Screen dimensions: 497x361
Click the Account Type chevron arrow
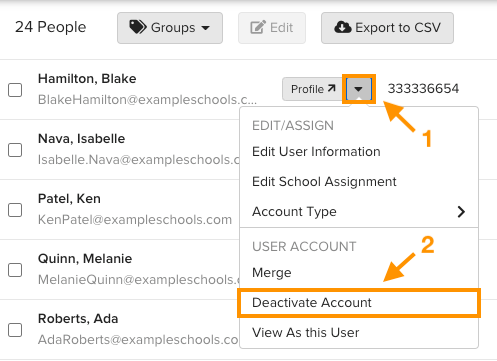[x=461, y=212]
